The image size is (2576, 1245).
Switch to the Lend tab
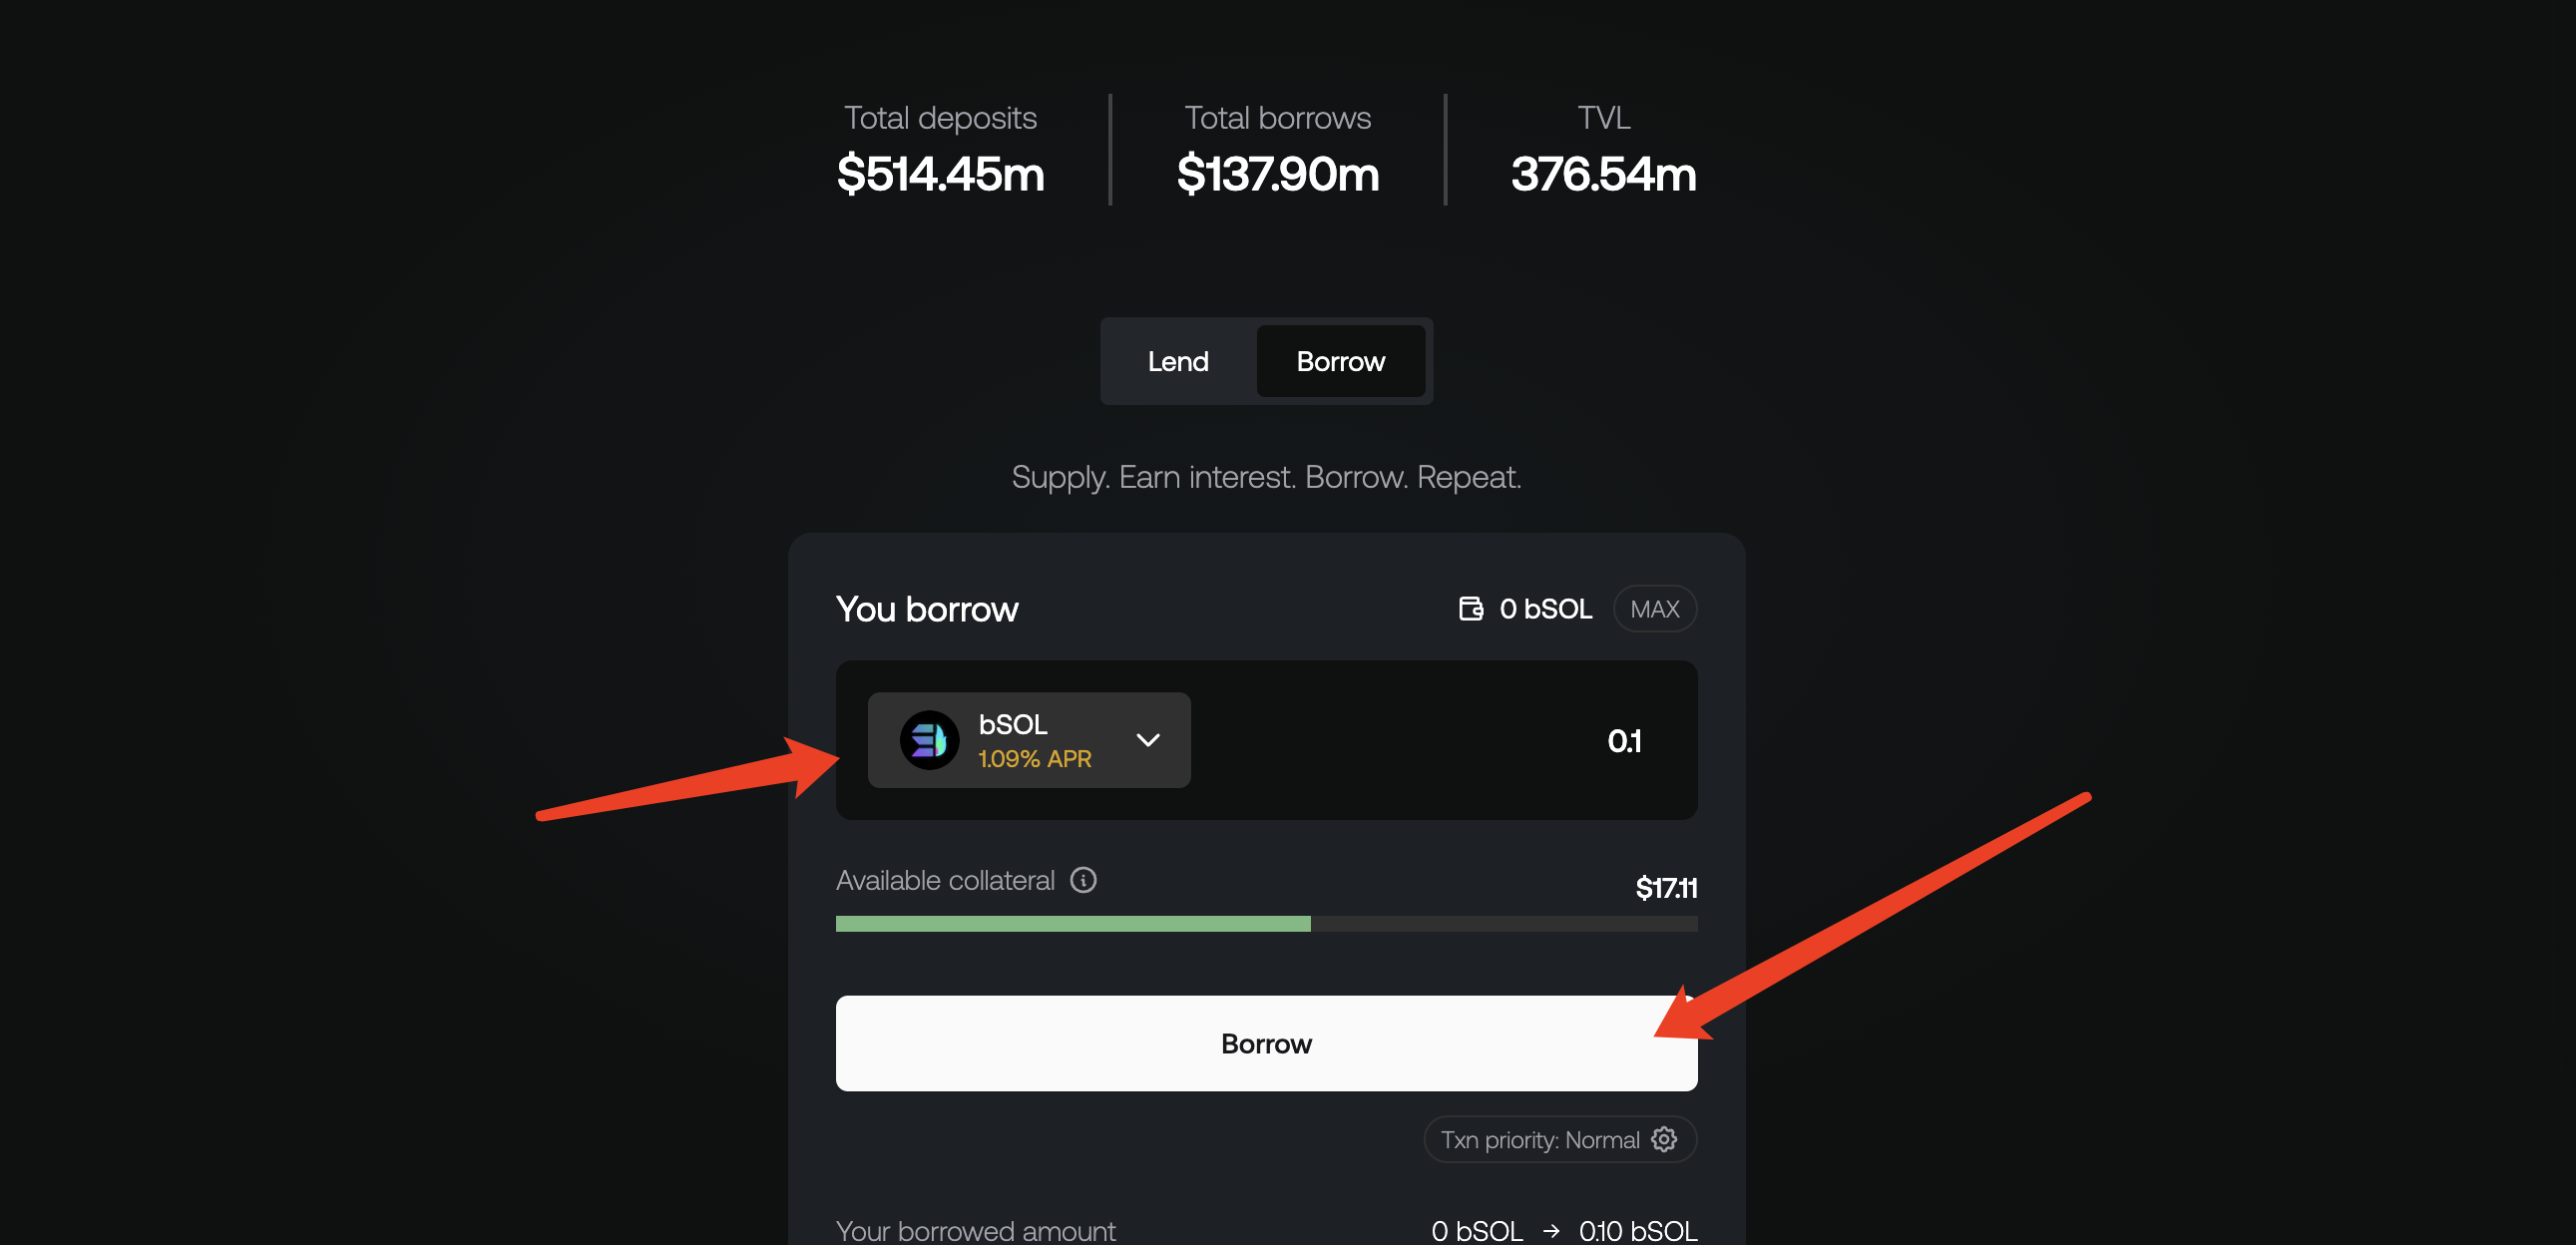pyautogui.click(x=1178, y=360)
